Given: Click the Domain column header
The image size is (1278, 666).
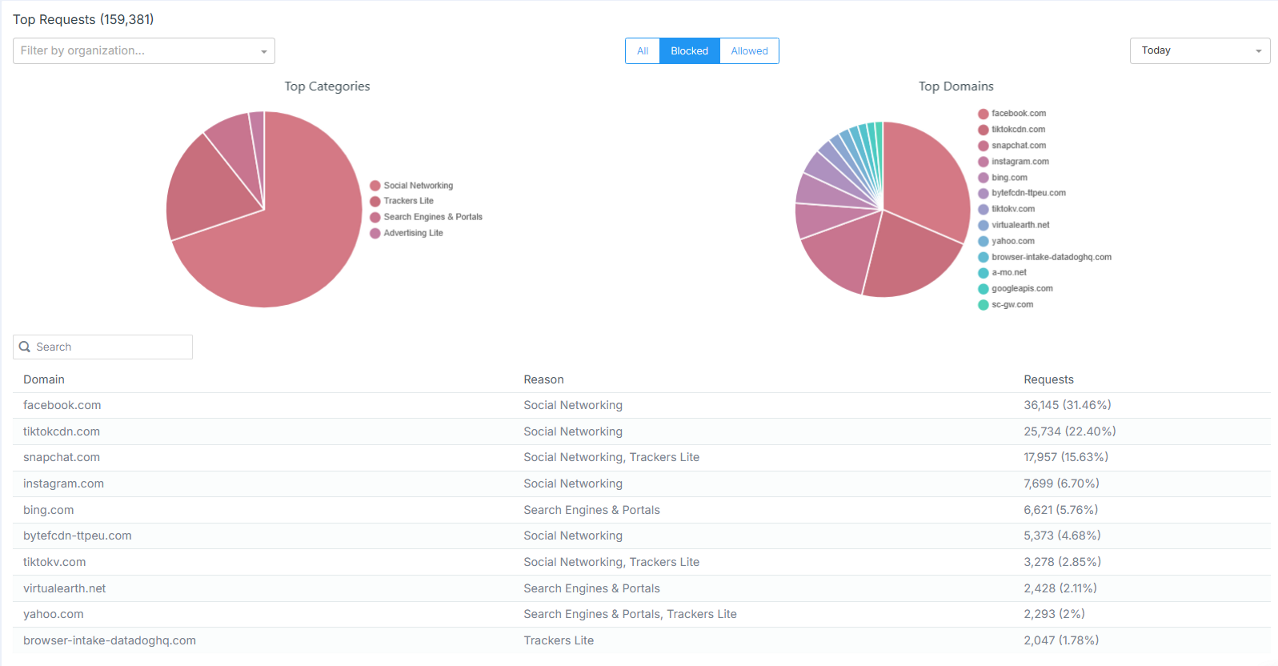Looking at the screenshot, I should [x=44, y=380].
